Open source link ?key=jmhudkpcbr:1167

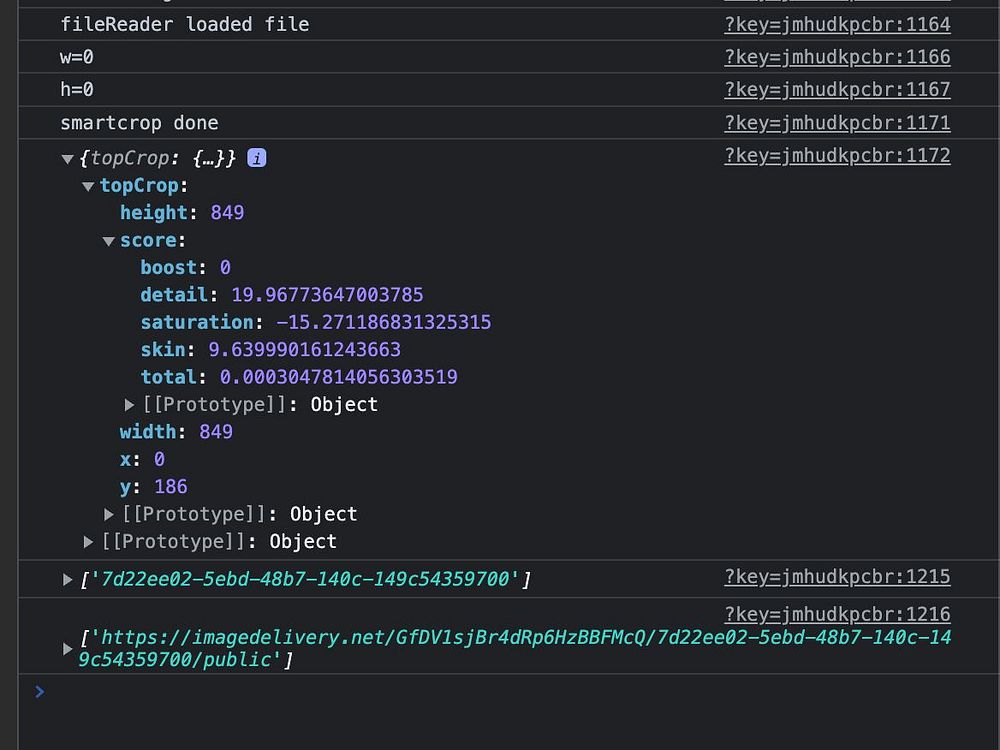pyautogui.click(x=837, y=89)
